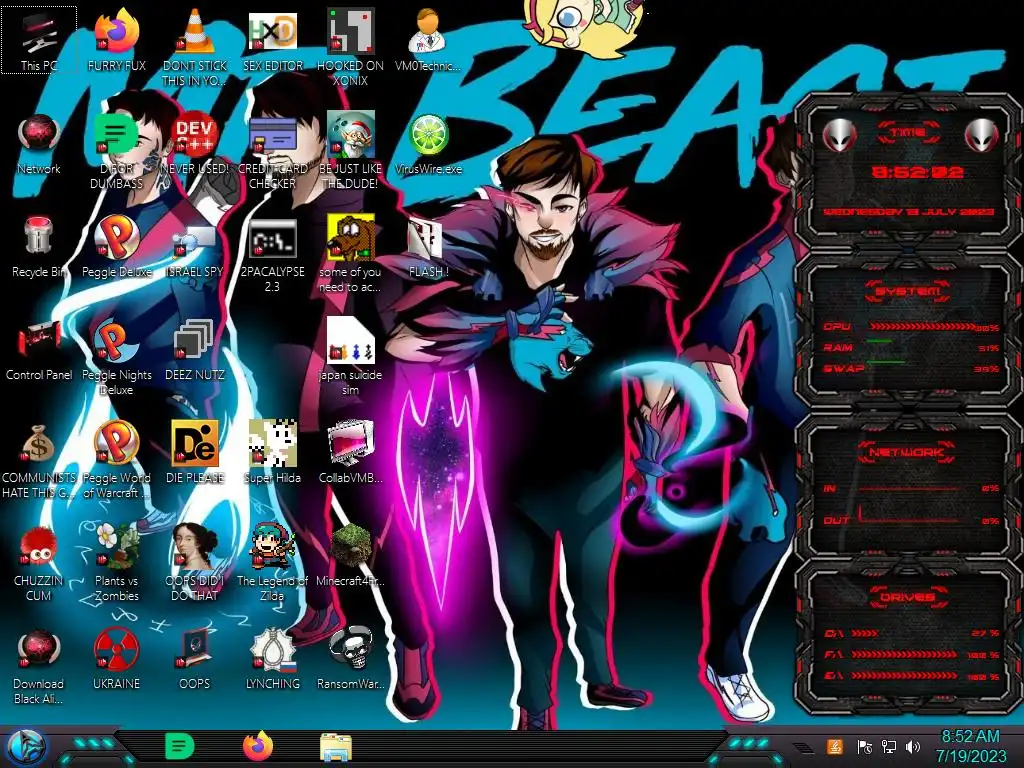The image size is (1024, 768).
Task: Select the 2PACALYPSE 2.3 console icon
Action: [273, 255]
